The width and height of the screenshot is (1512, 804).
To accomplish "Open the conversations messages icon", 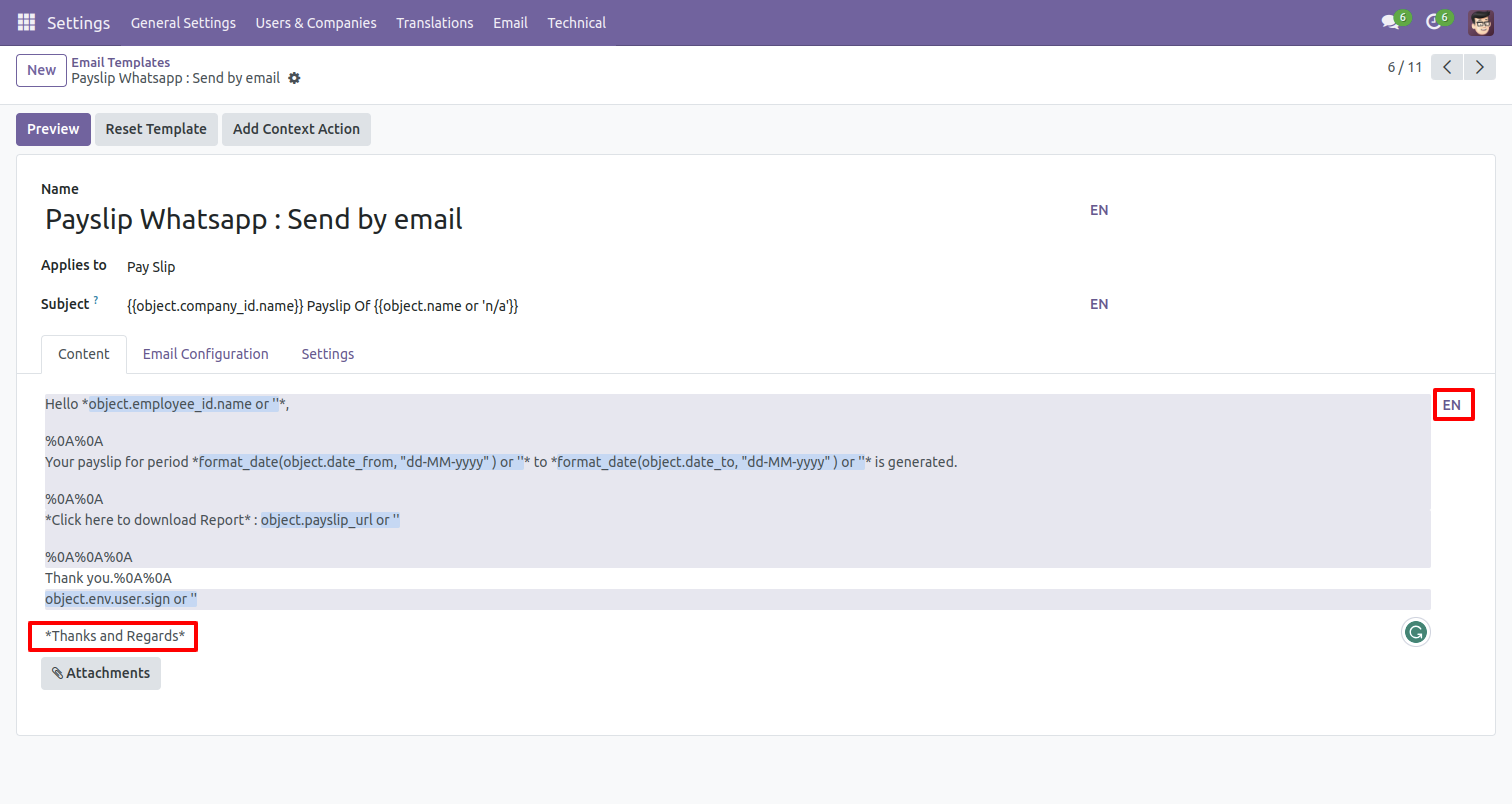I will tap(1390, 22).
